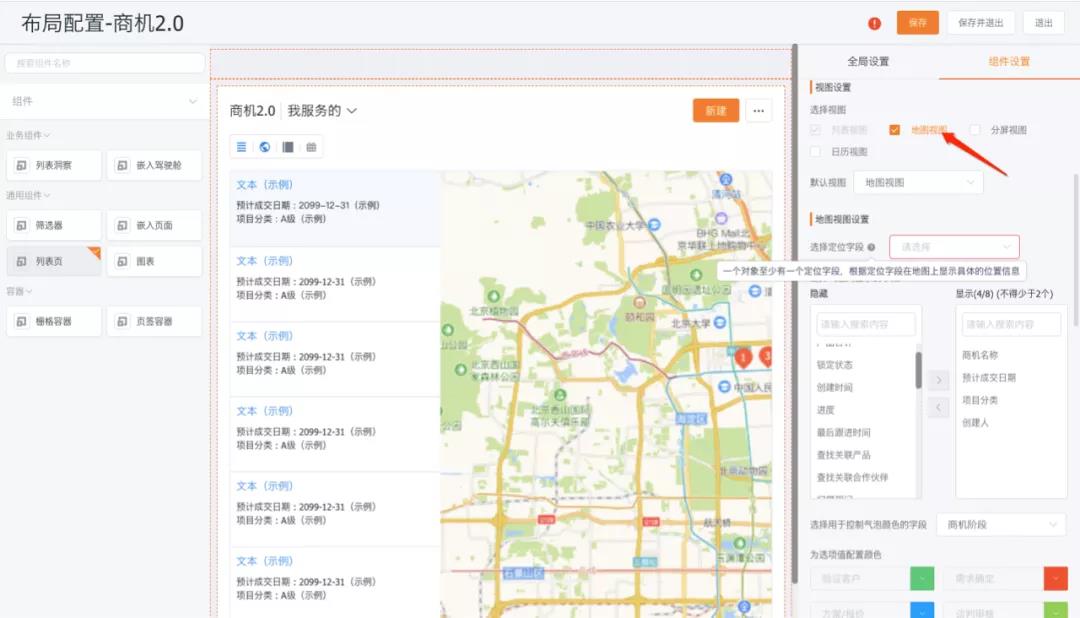Click help icon next to 选择定位字段

click(x=872, y=247)
